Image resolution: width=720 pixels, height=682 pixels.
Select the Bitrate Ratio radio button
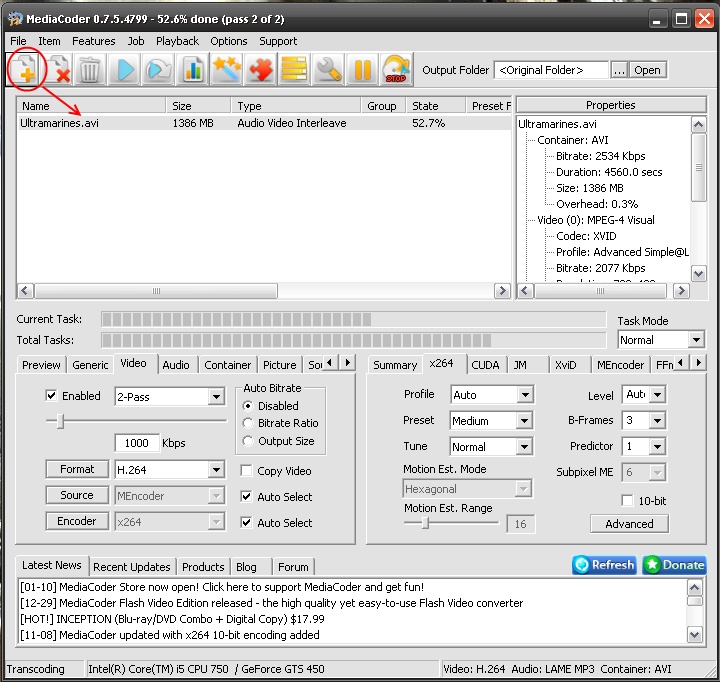(248, 423)
